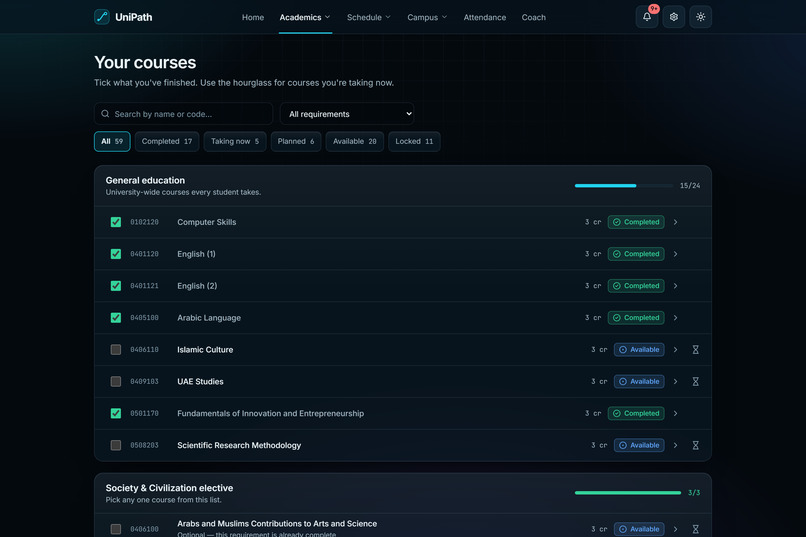Click the Society & Civilization elective progress bar
The image size is (806, 537).
[628, 493]
